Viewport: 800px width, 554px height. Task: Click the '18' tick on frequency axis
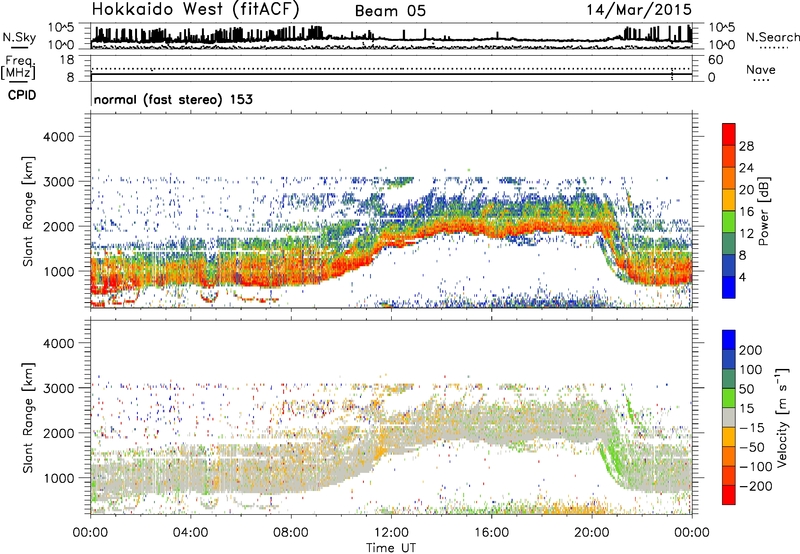[67, 60]
